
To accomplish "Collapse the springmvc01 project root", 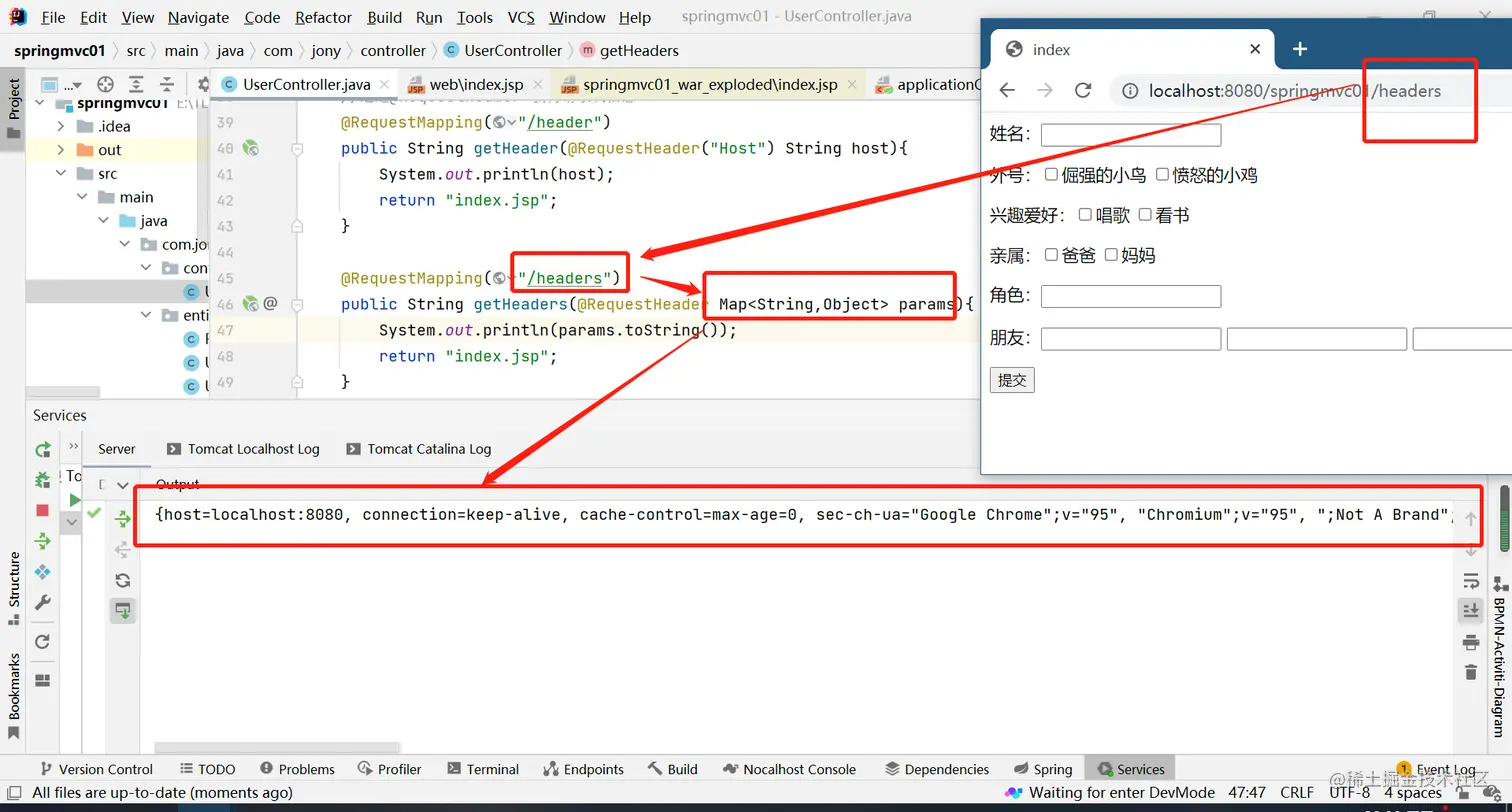I will 40,103.
